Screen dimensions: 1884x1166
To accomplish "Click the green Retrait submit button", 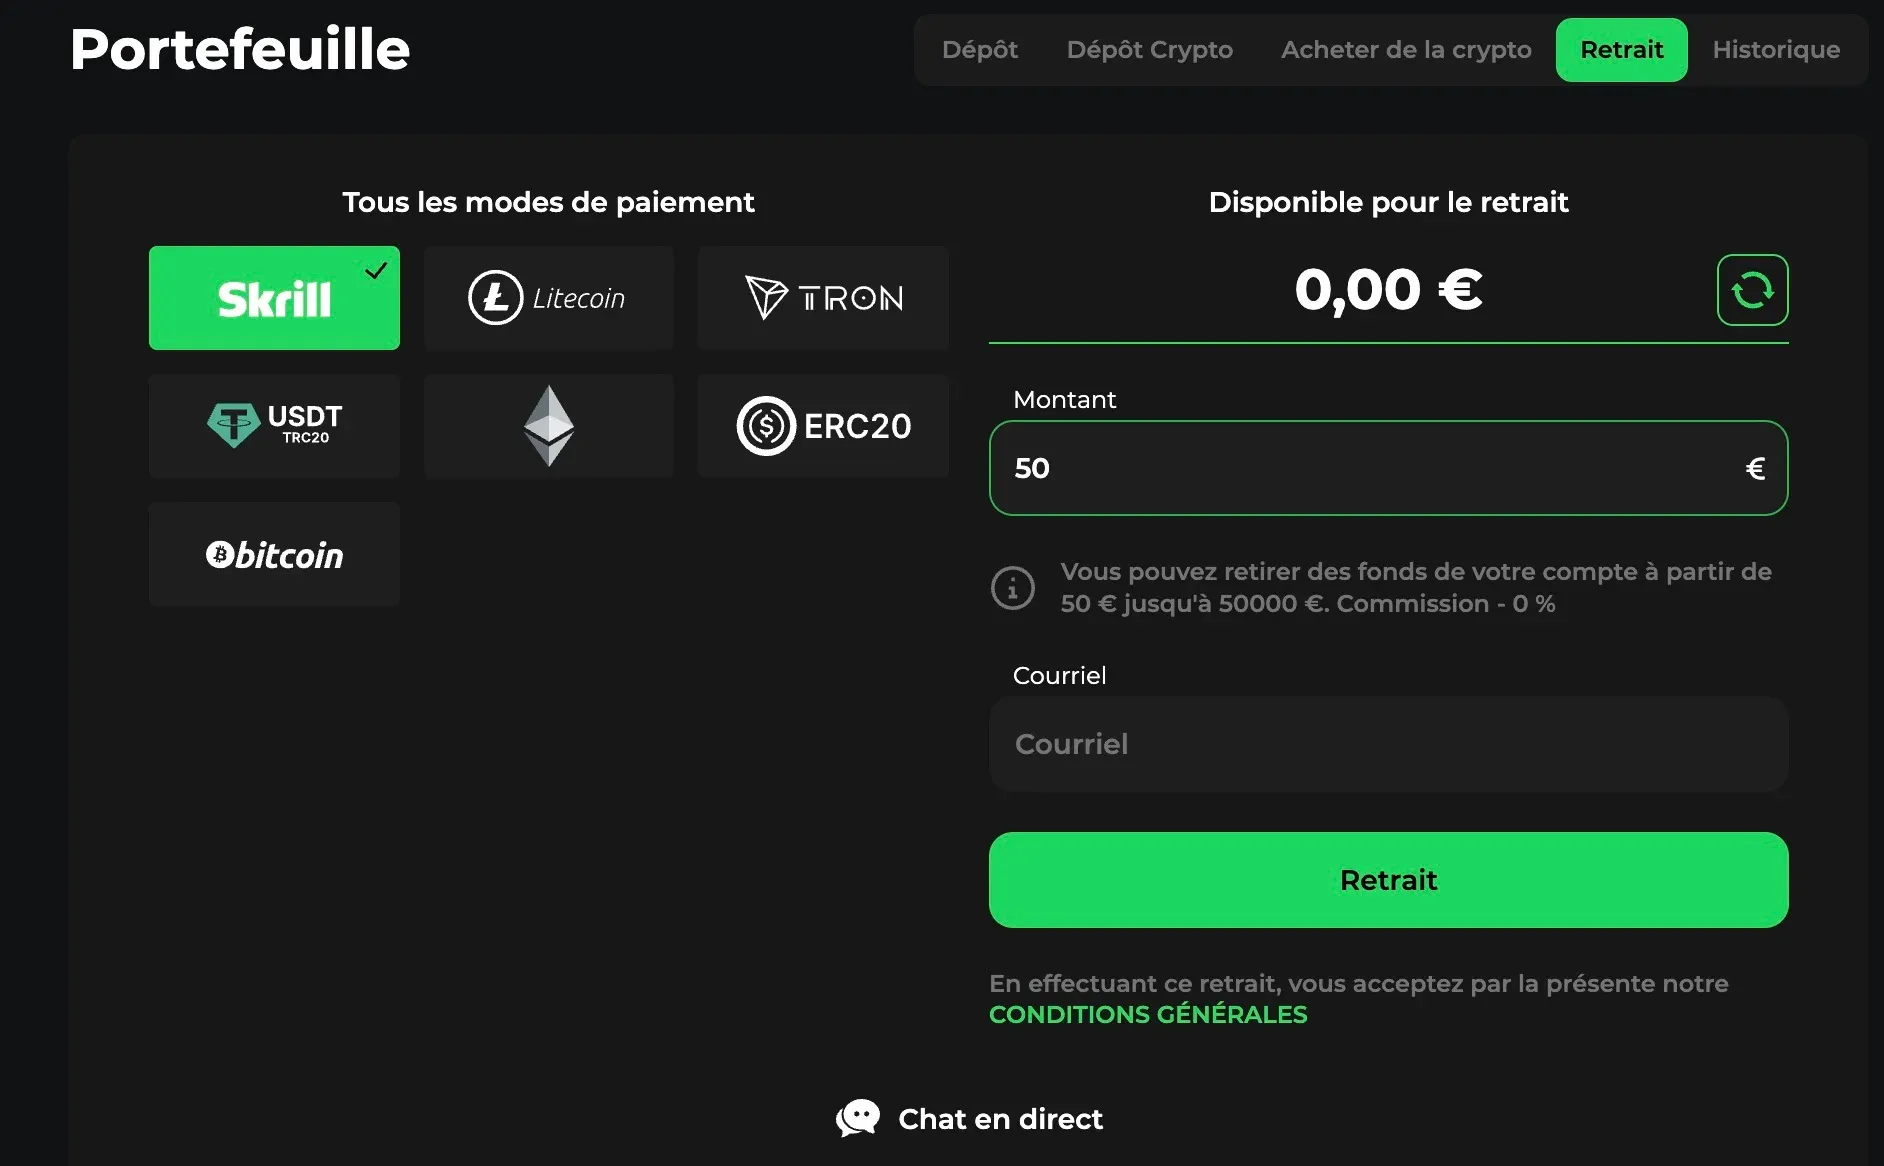I will coord(1388,880).
